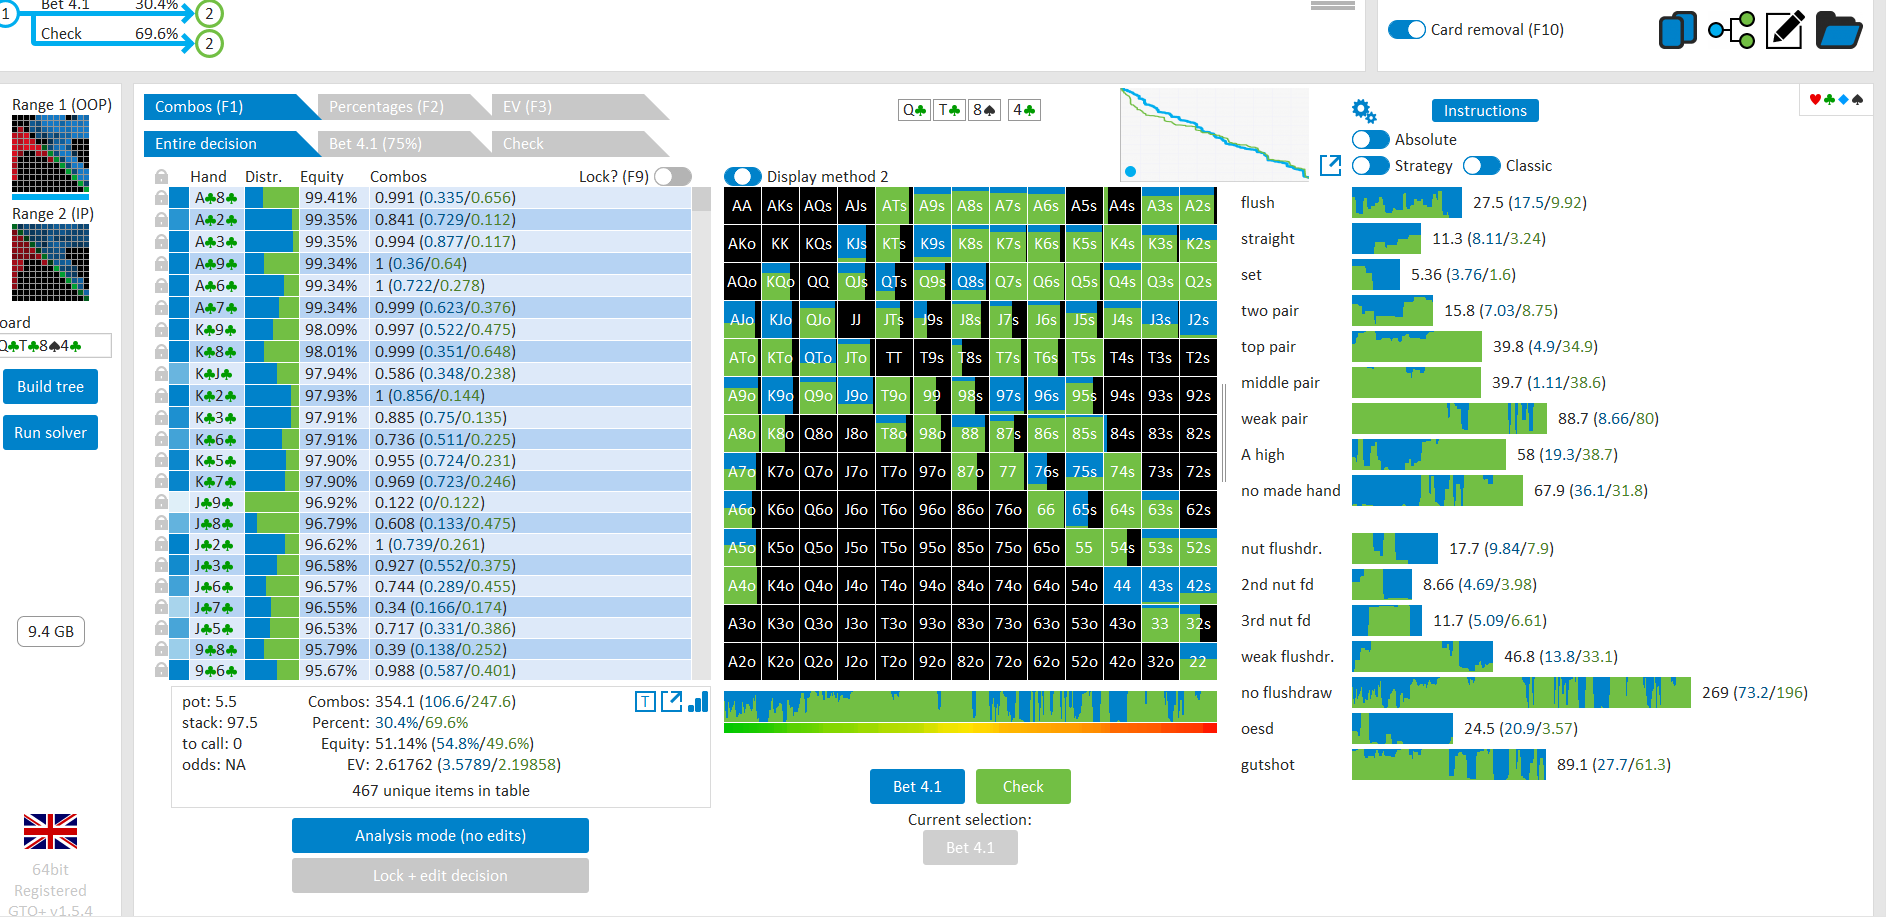Image resolution: width=1887 pixels, height=917 pixels.
Task: Open the range cards icon in the top toolbar
Action: coord(1677,30)
